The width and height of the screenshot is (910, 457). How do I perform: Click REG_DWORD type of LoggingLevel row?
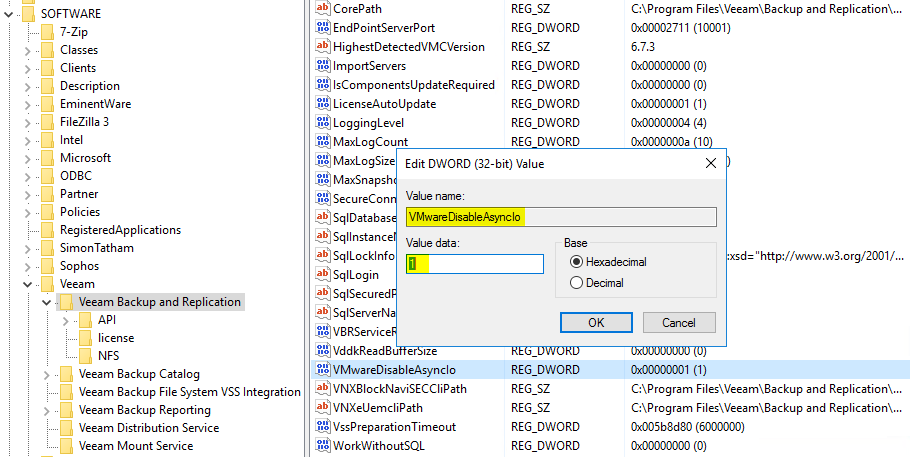click(x=545, y=123)
